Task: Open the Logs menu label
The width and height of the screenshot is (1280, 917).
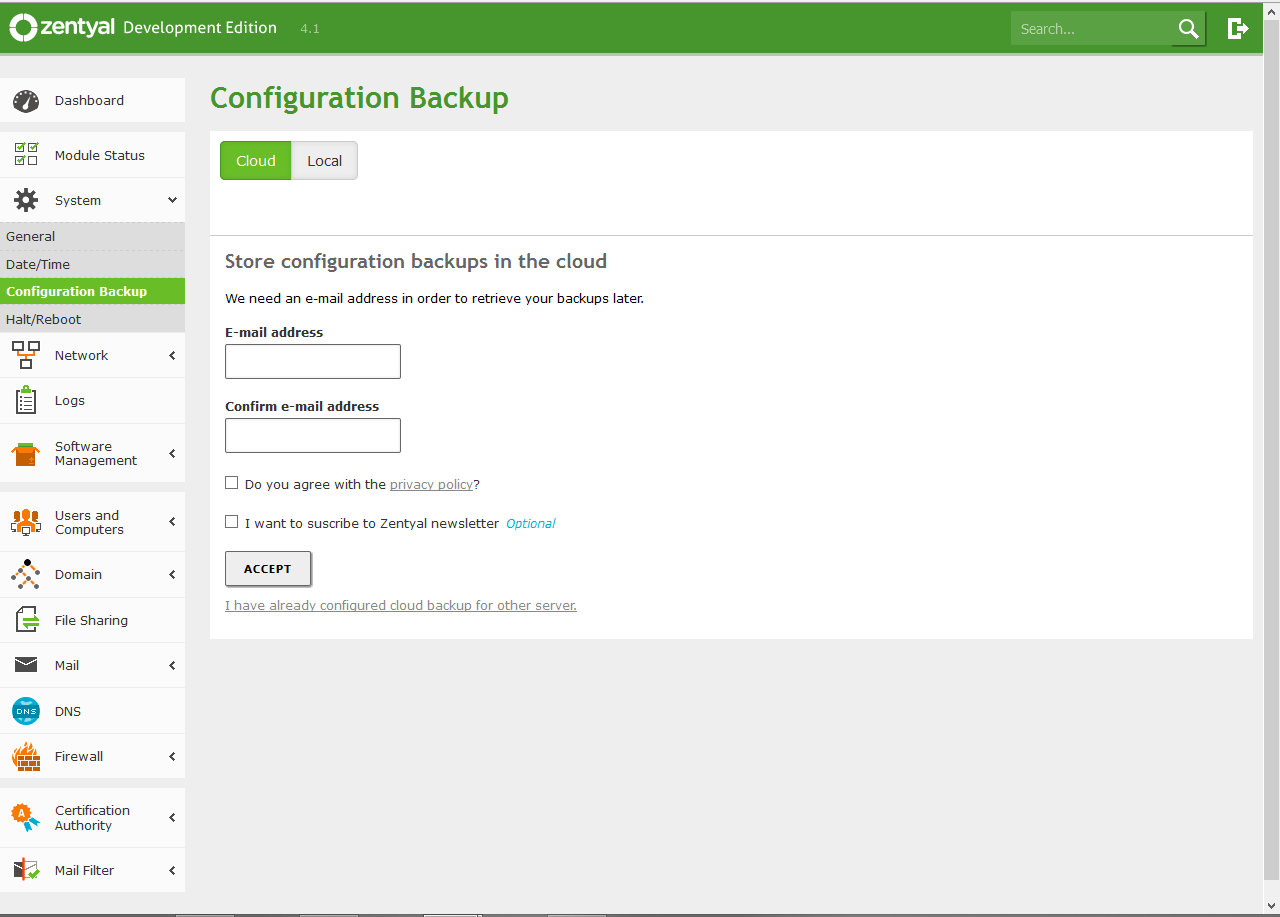Action: tap(70, 400)
